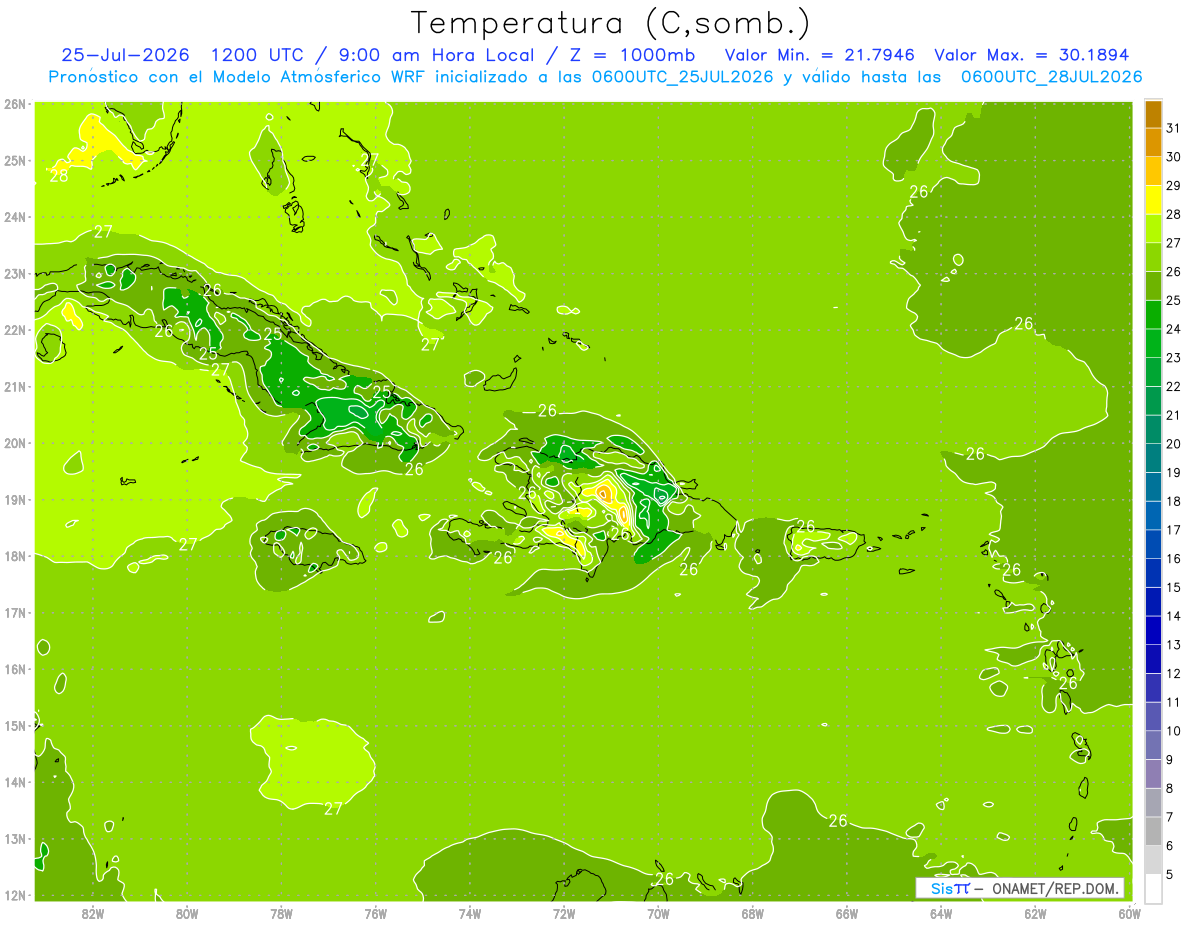Click "0600UTC_25JUL2026" initialization timestamp
Viewport: 1200px width, 927px height.
coord(684,77)
